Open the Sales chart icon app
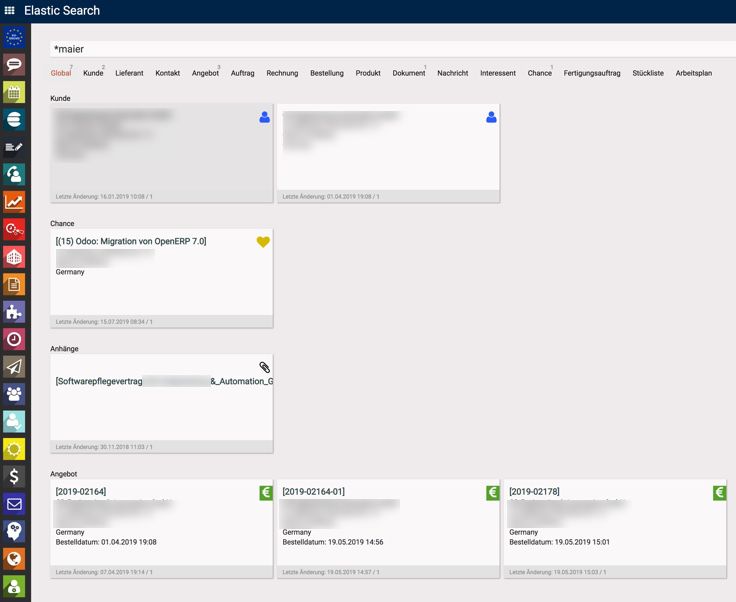This screenshot has width=736, height=602. coord(14,202)
